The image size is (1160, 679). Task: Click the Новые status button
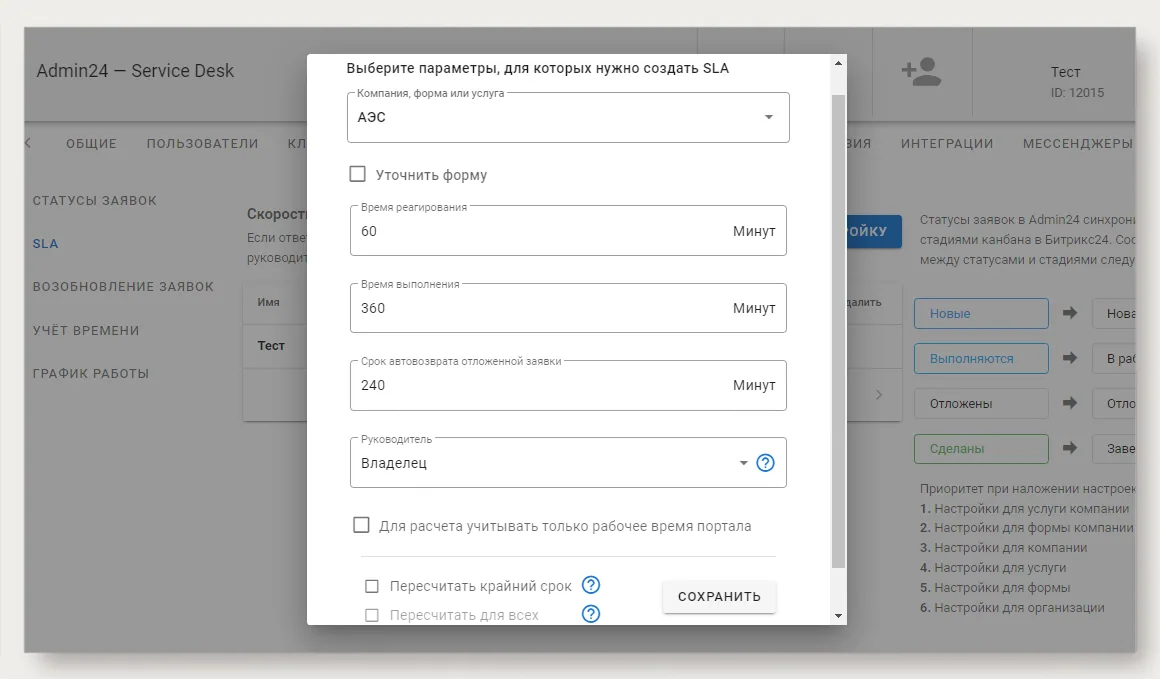[981, 314]
